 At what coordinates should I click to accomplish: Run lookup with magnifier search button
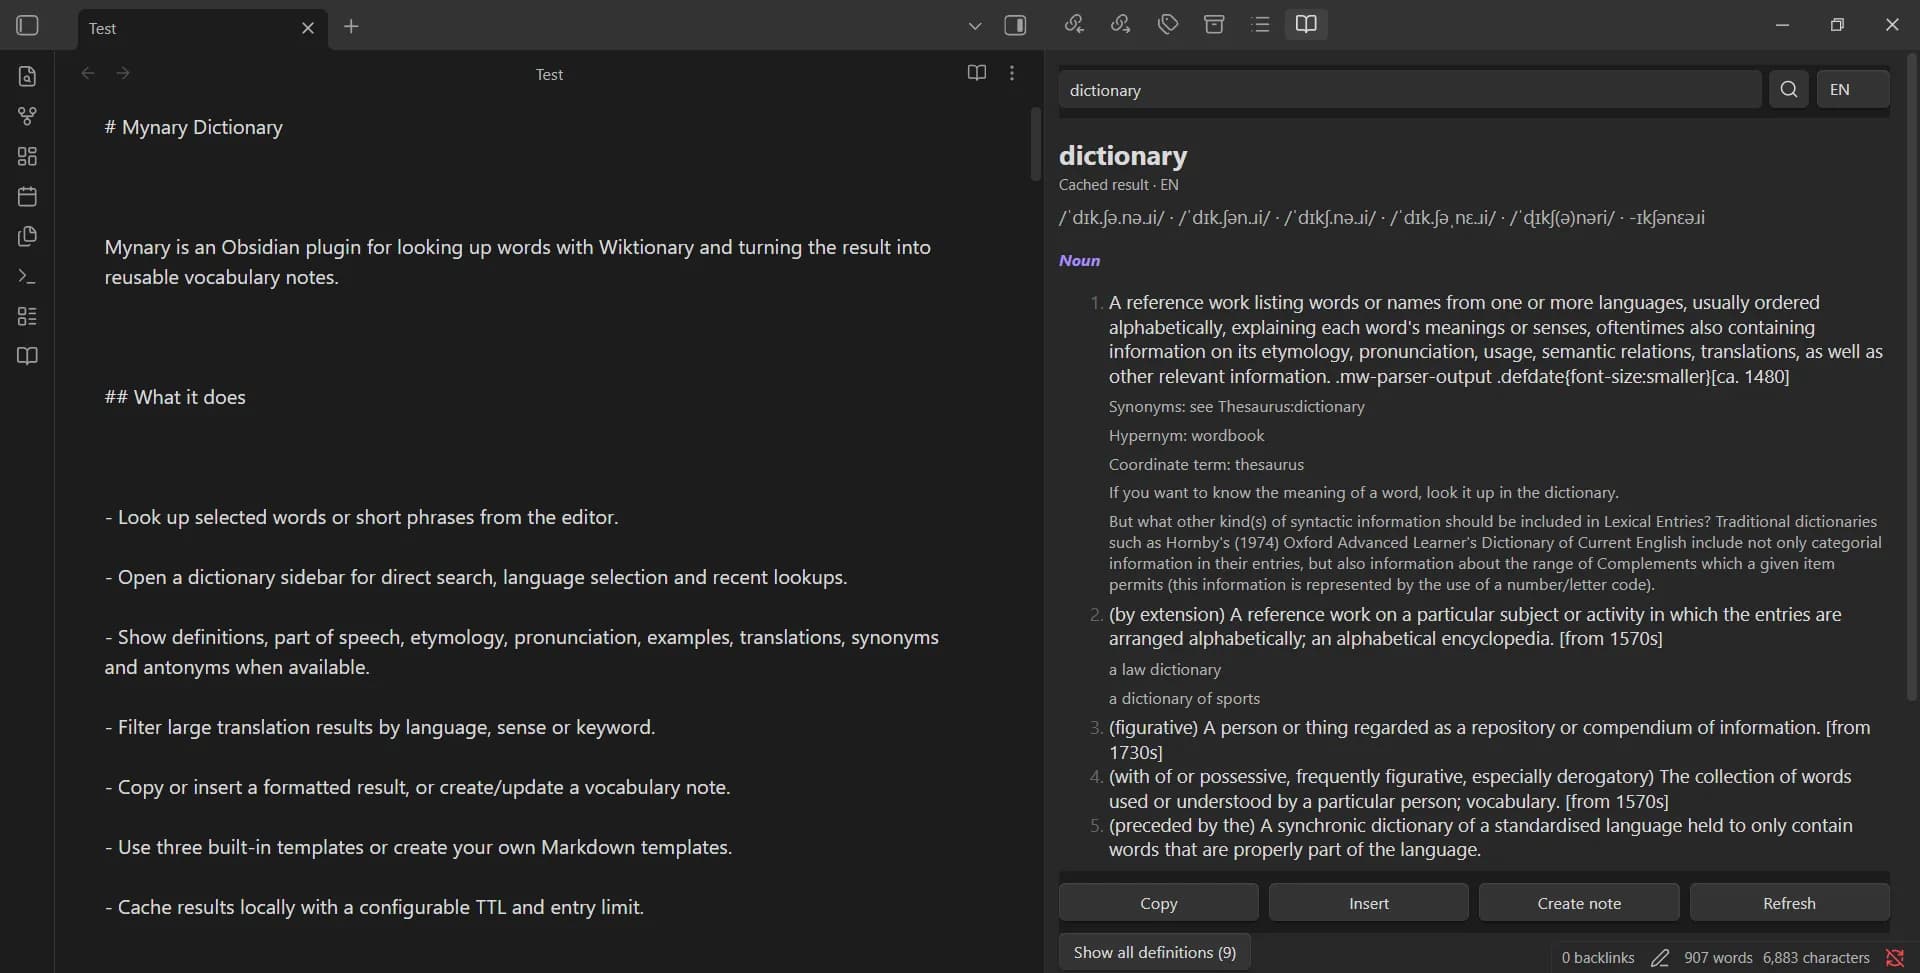pyautogui.click(x=1789, y=90)
